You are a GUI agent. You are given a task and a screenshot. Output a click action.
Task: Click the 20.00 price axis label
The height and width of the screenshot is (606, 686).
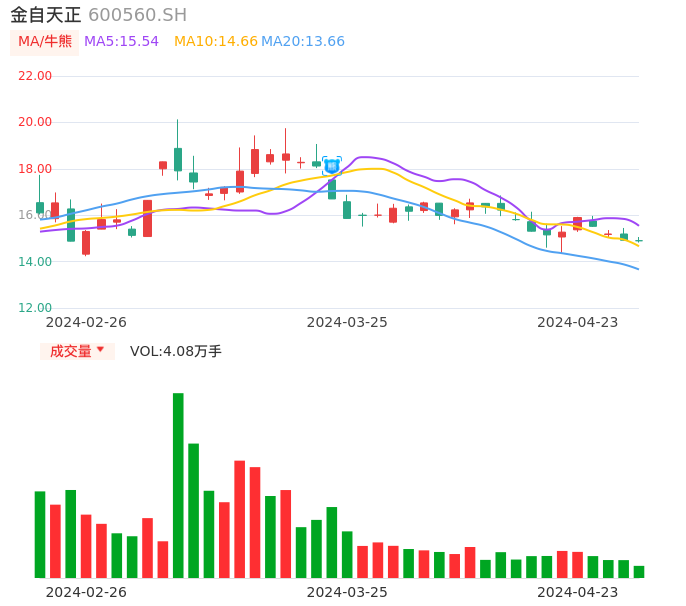click(35, 122)
